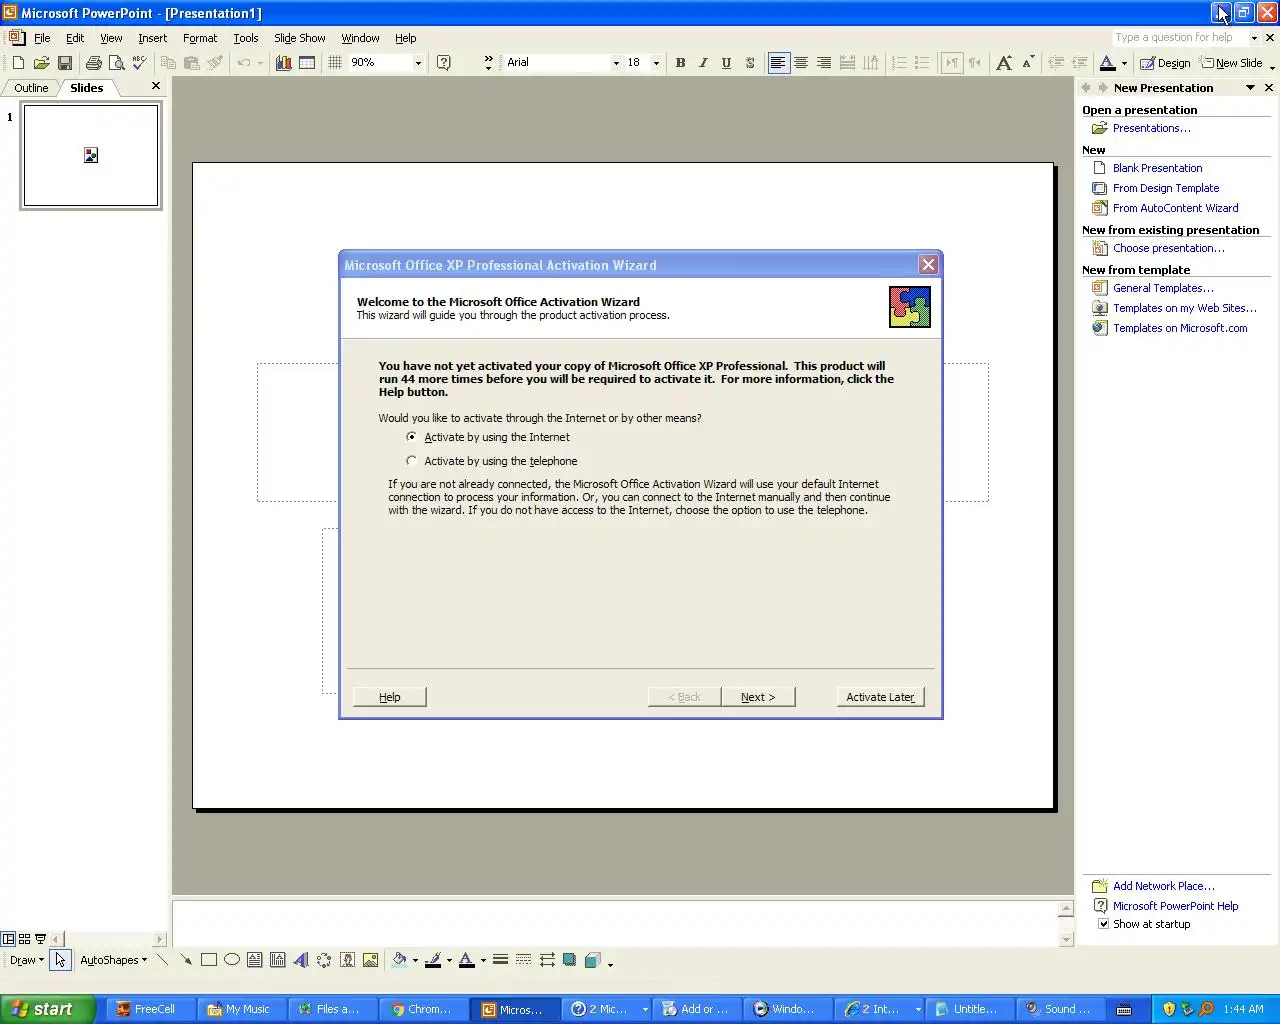Open the Format menu
This screenshot has height=1024, width=1280.
(200, 38)
